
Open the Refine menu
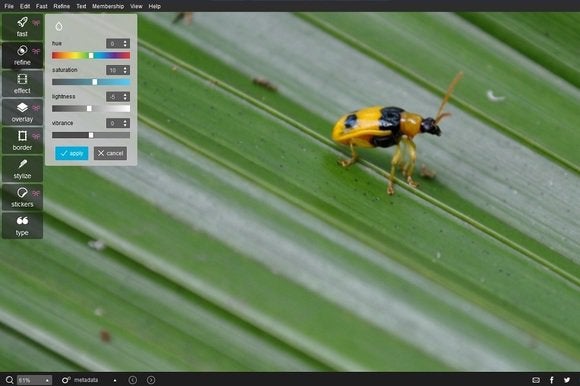[61, 6]
